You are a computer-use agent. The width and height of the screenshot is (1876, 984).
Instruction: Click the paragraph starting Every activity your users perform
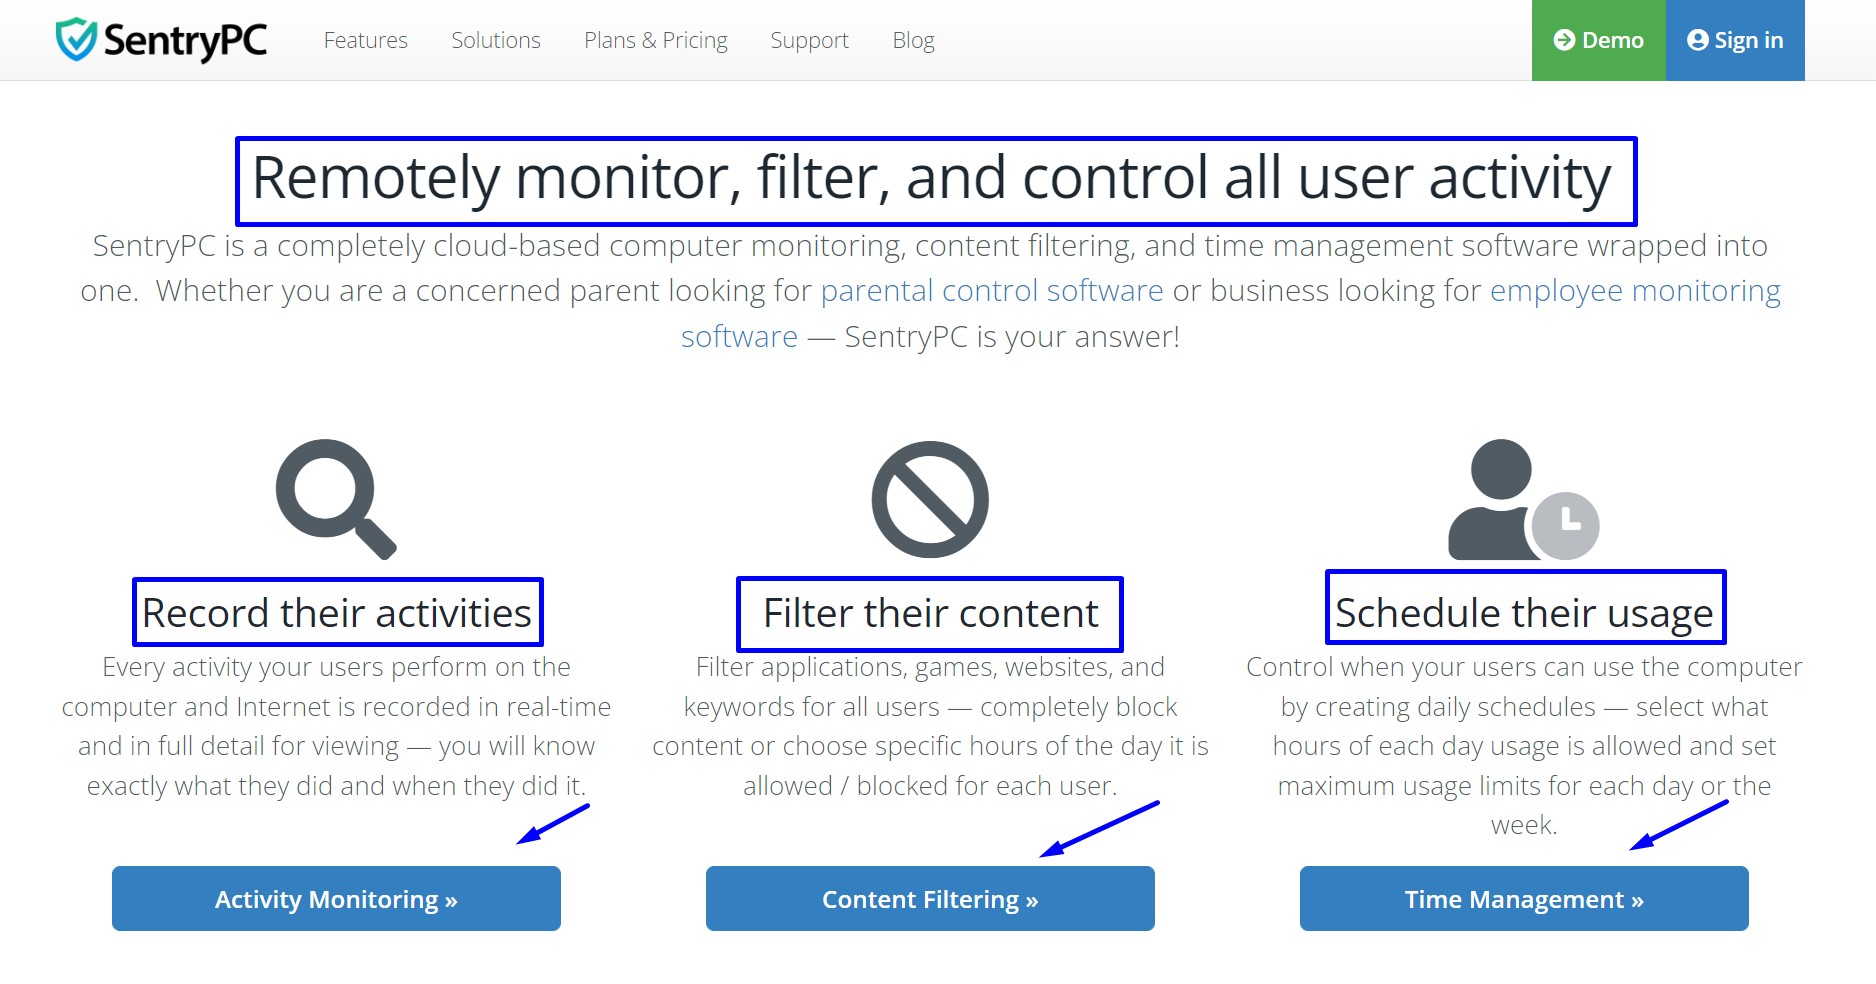point(336,726)
